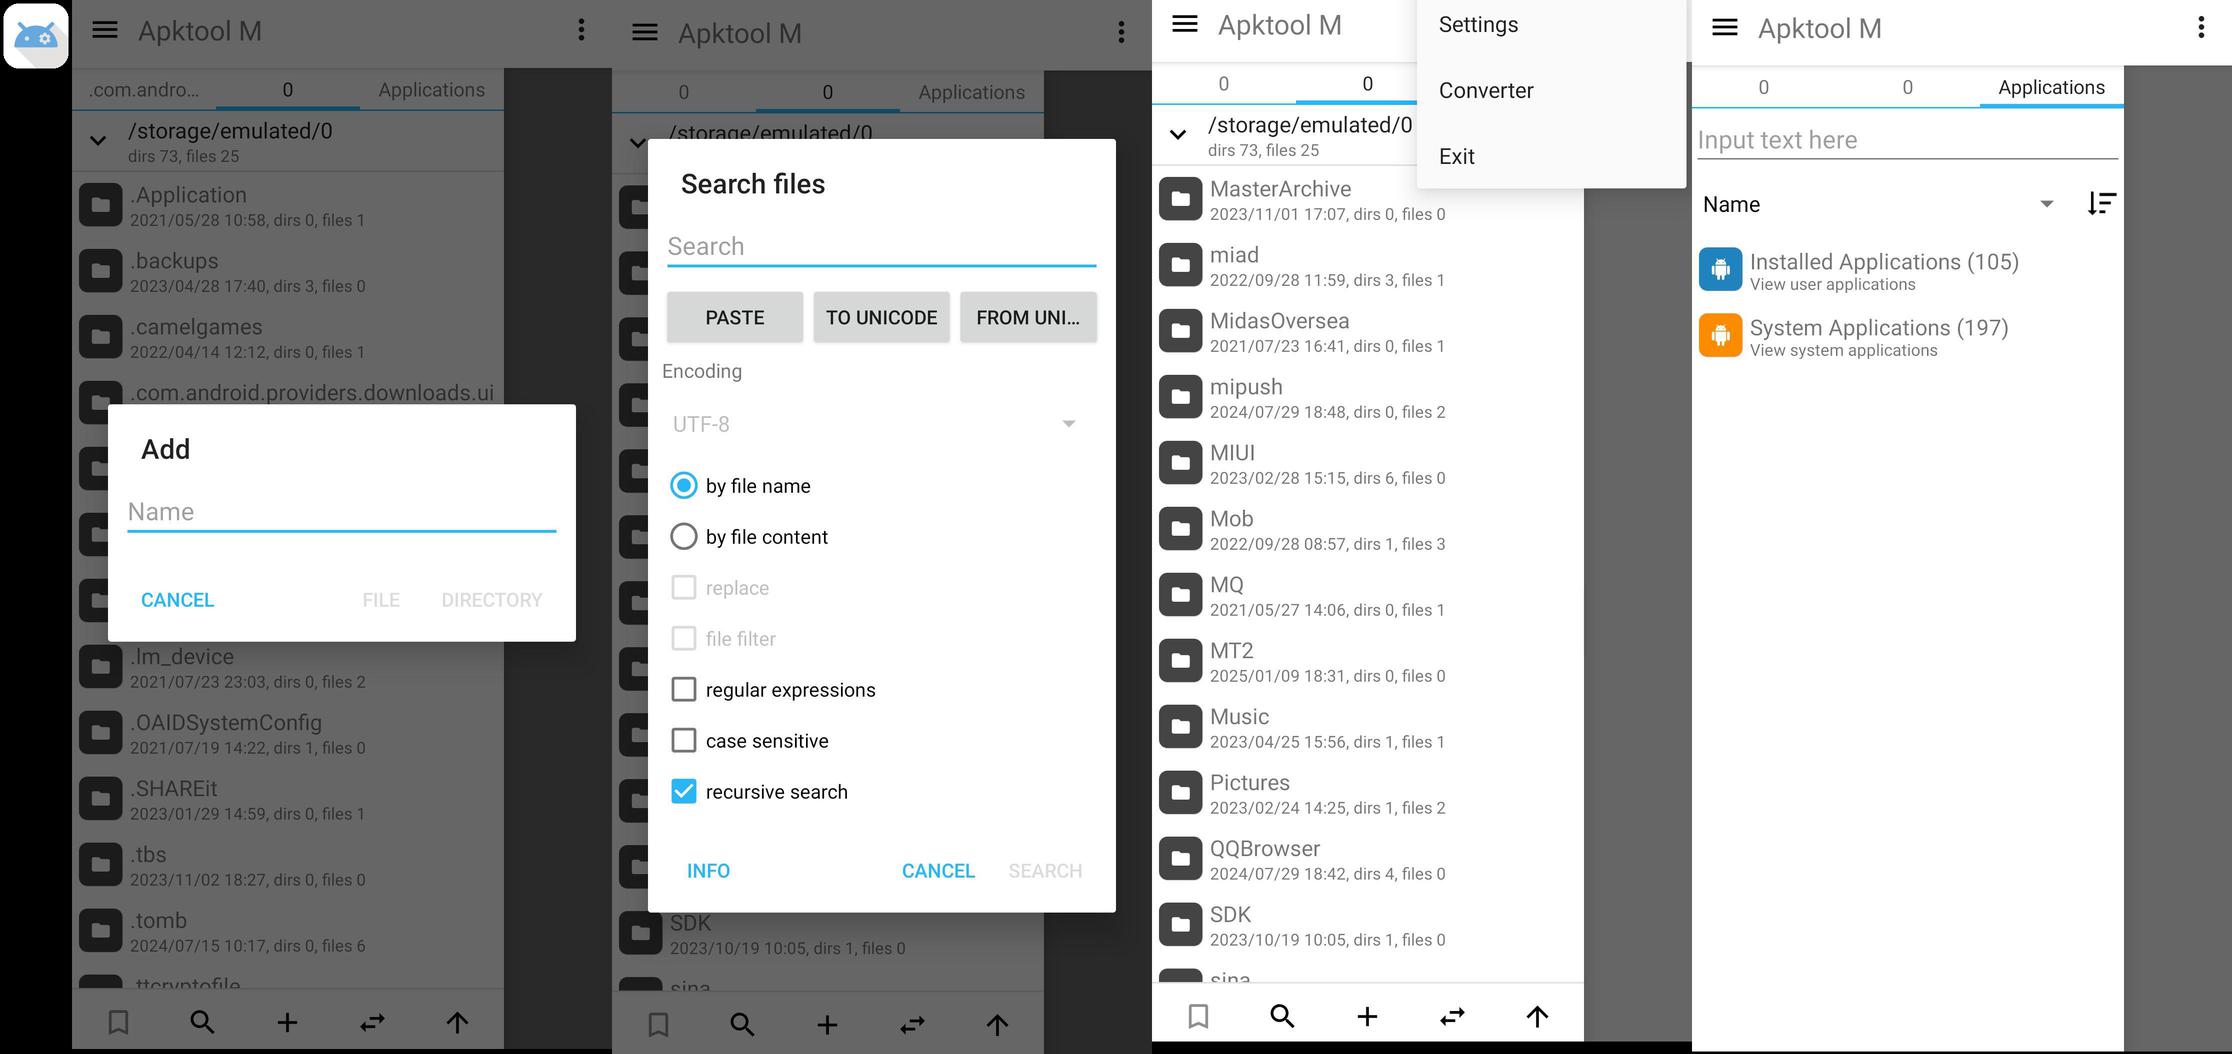
Task: Tap plus icon under the MasterArchive folder list
Action: (x=1367, y=1016)
